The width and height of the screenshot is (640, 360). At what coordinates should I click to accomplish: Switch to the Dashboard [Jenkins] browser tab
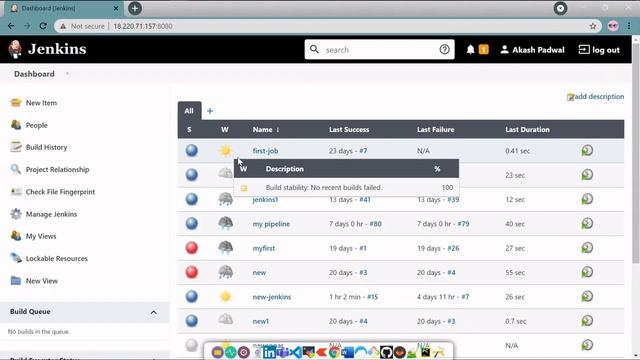tap(63, 8)
